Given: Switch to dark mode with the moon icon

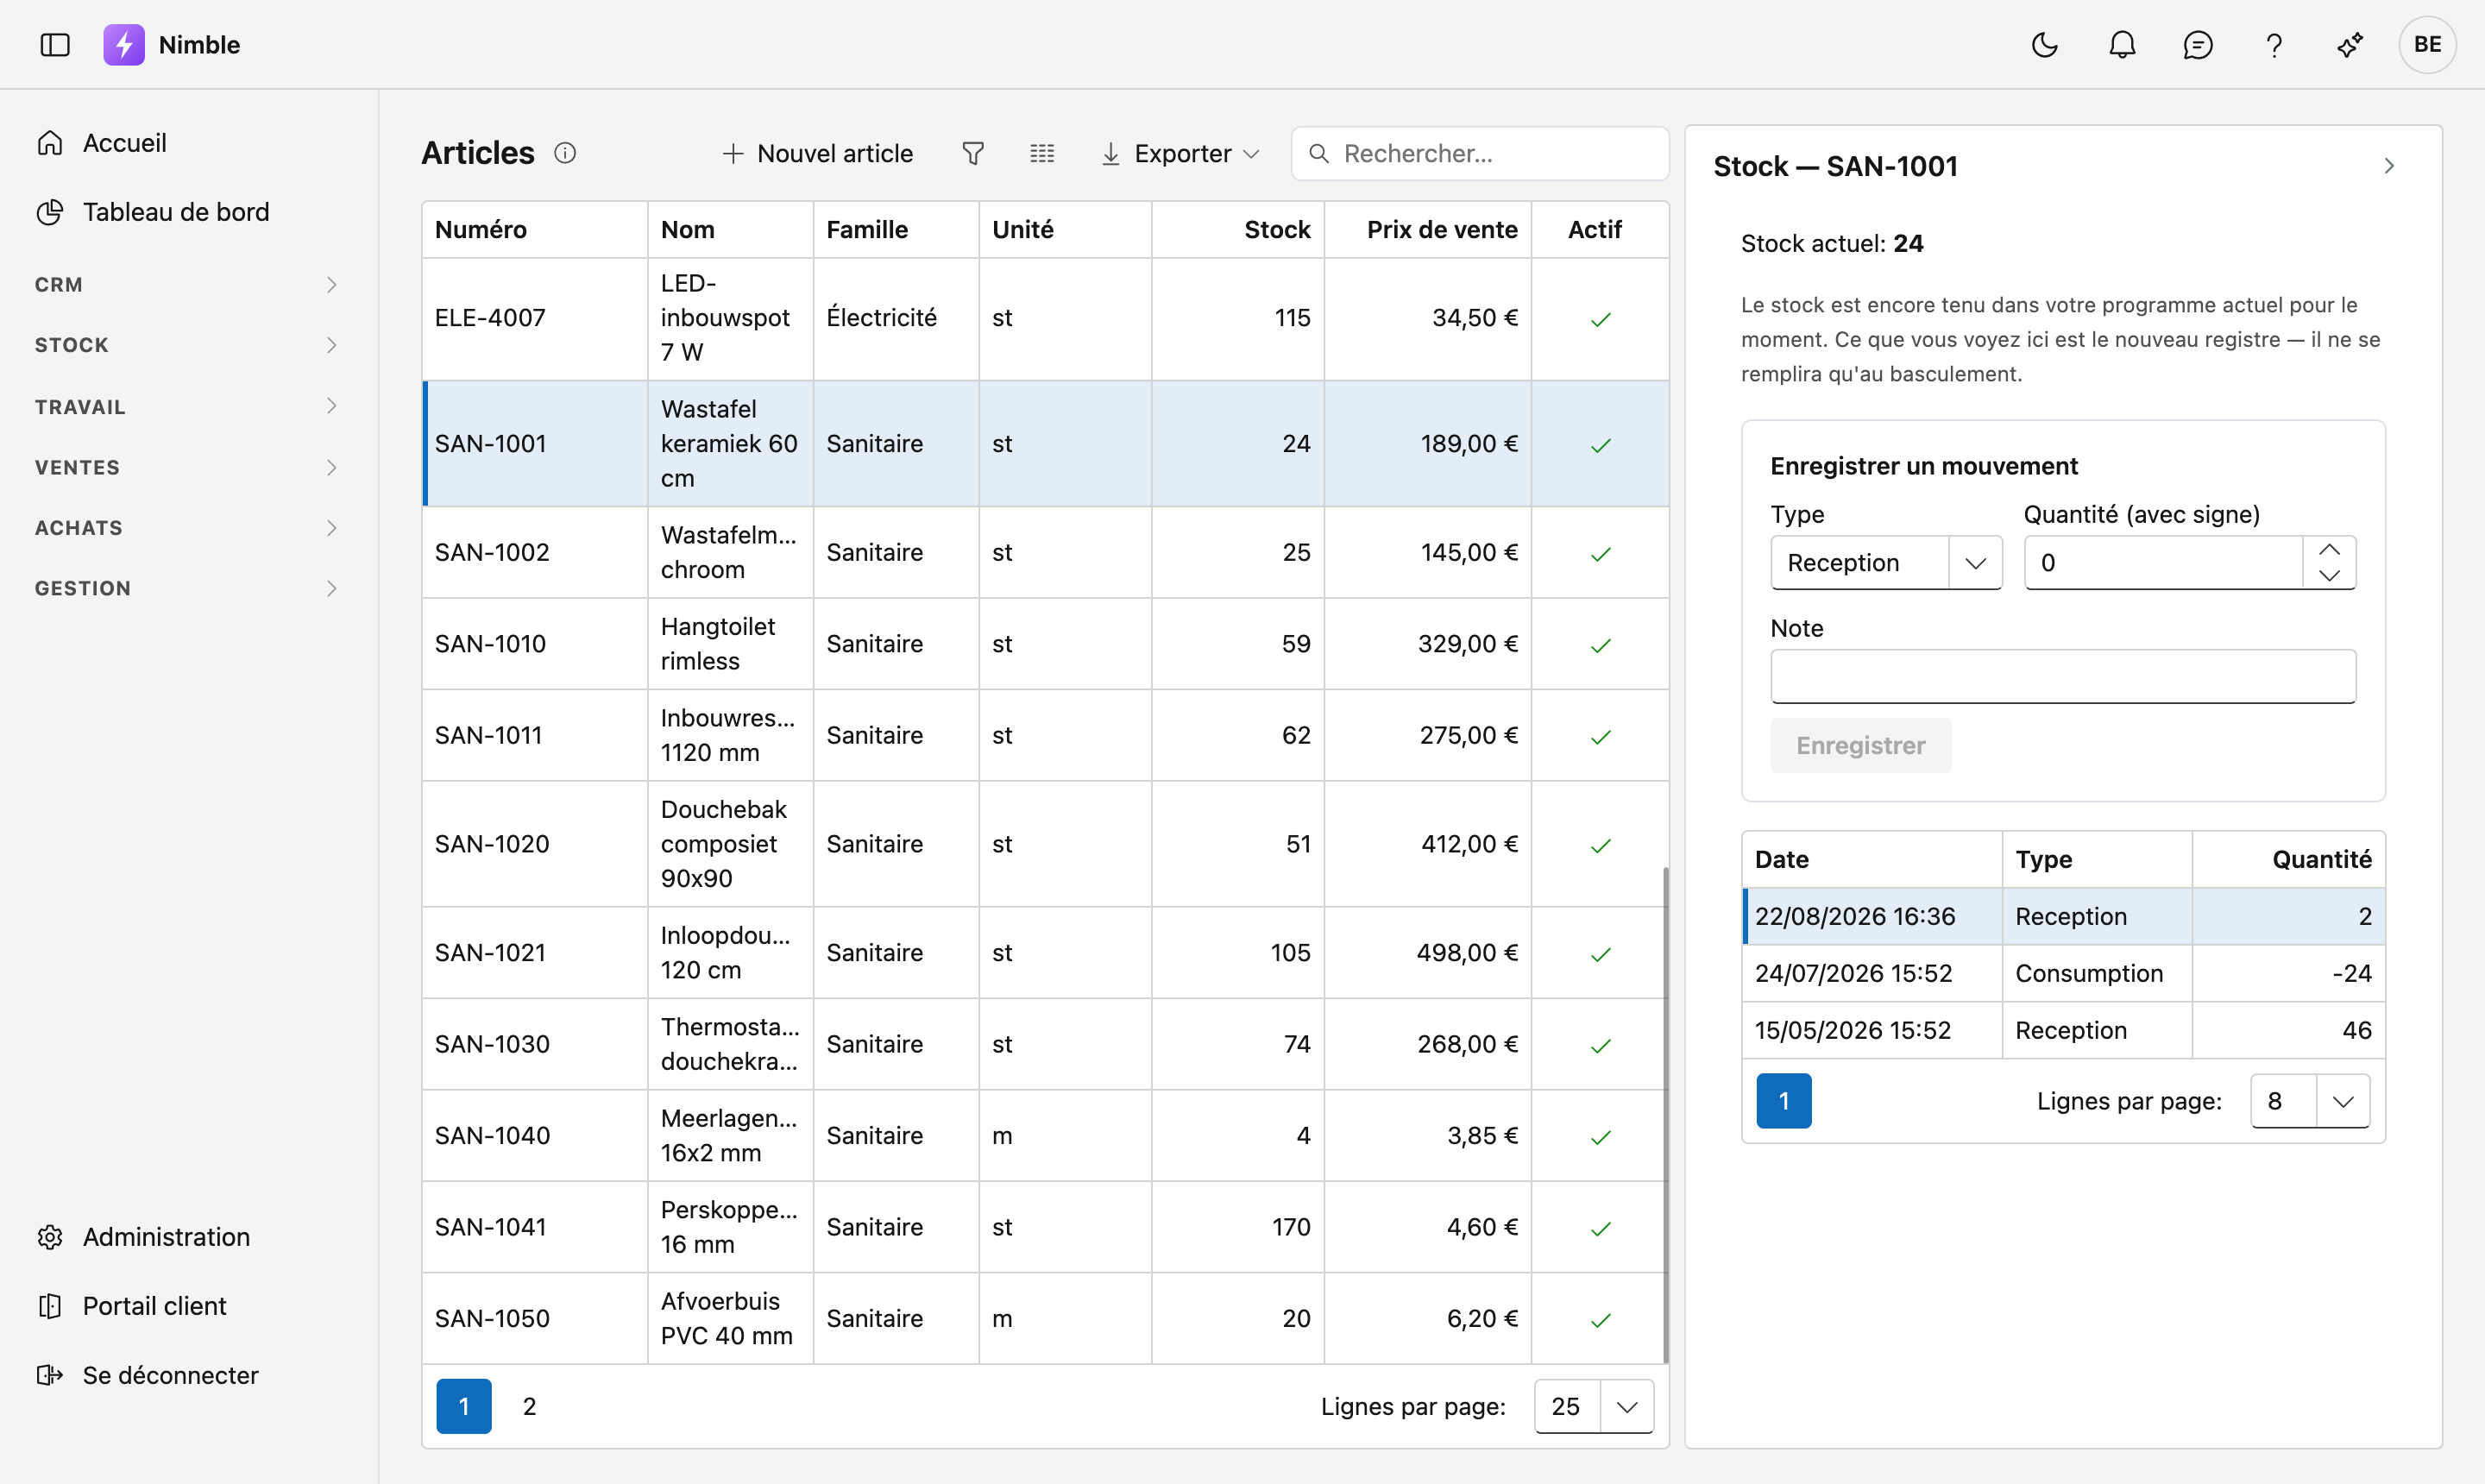Looking at the screenshot, I should click(x=2045, y=45).
